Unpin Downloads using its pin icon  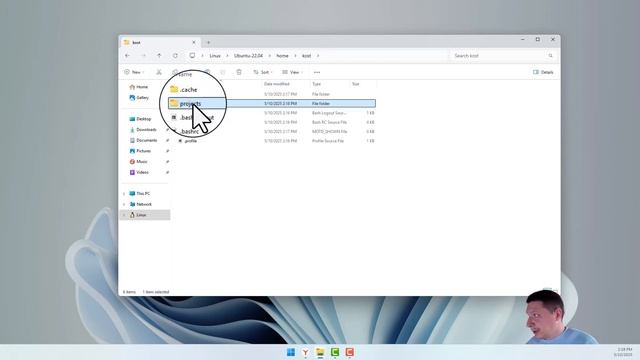click(x=167, y=130)
